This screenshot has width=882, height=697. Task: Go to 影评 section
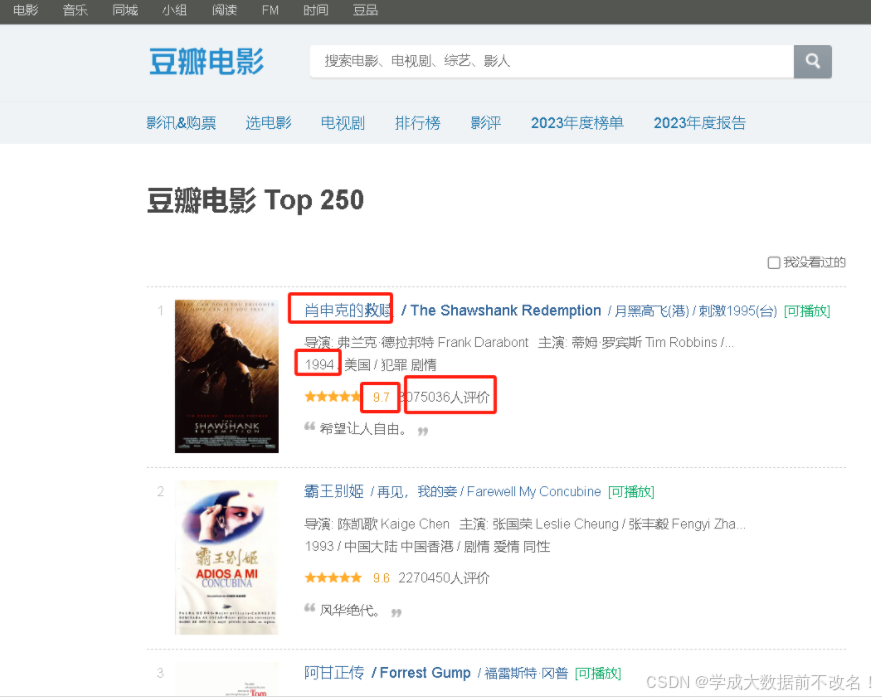[485, 123]
